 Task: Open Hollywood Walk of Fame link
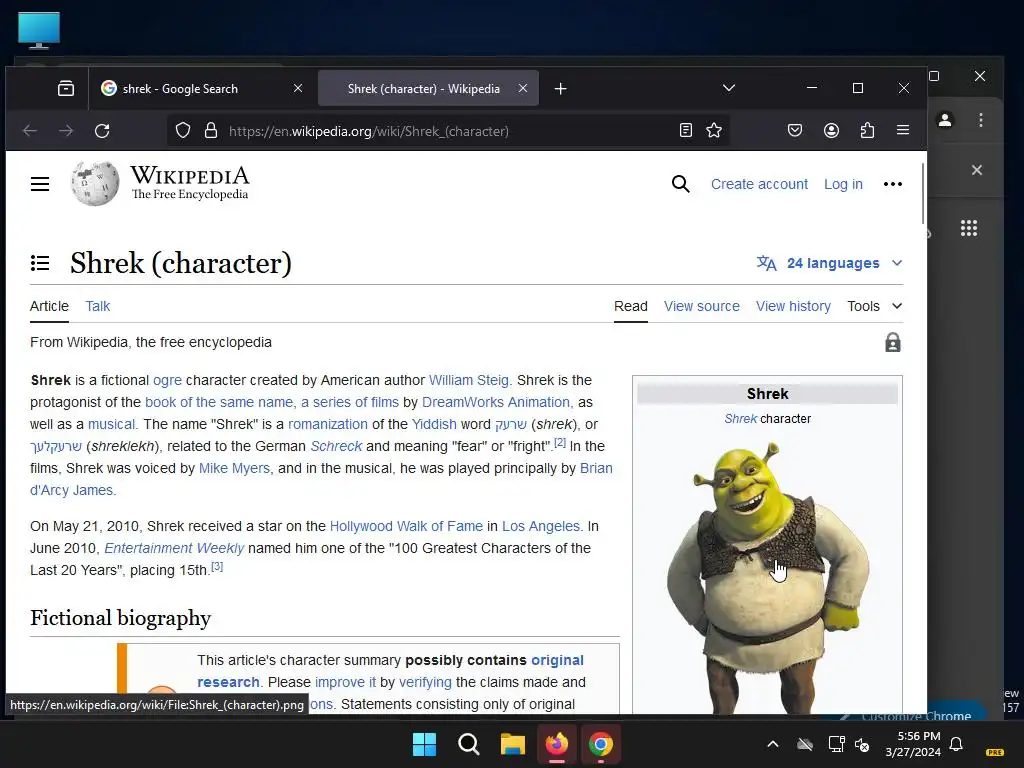406,526
